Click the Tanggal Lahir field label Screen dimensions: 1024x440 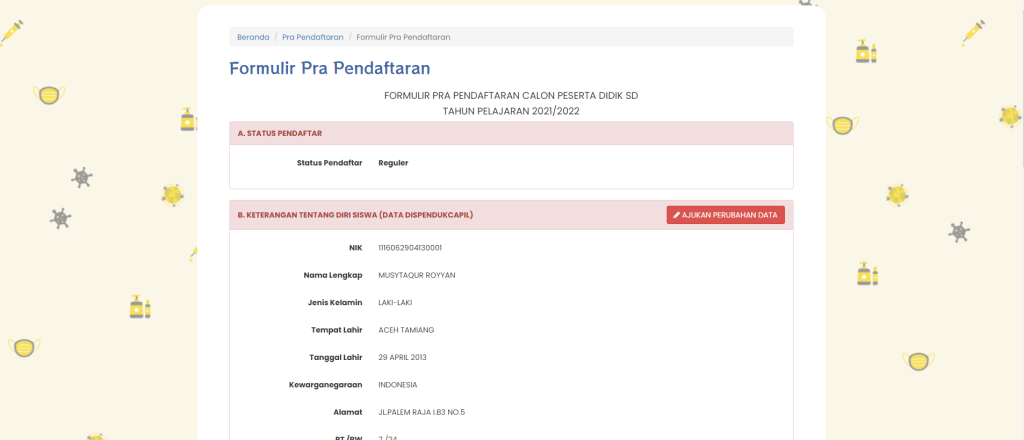pos(335,357)
